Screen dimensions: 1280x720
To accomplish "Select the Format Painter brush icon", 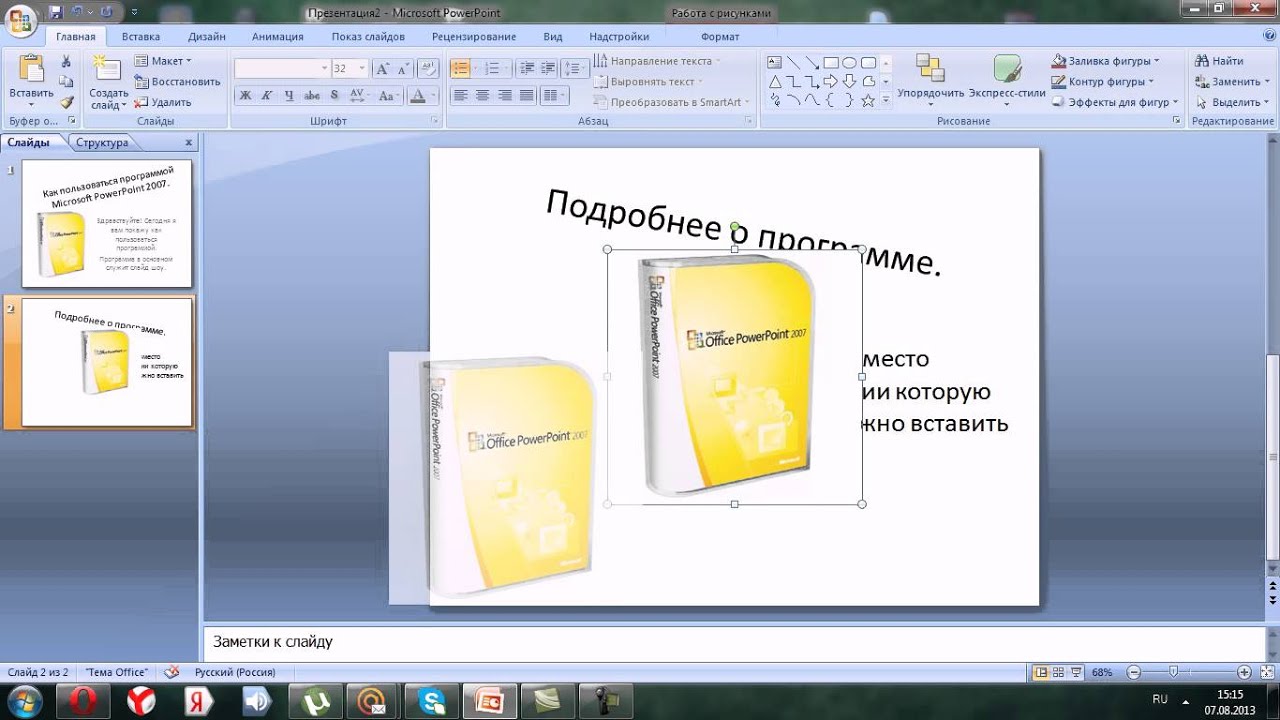I will [x=66, y=102].
